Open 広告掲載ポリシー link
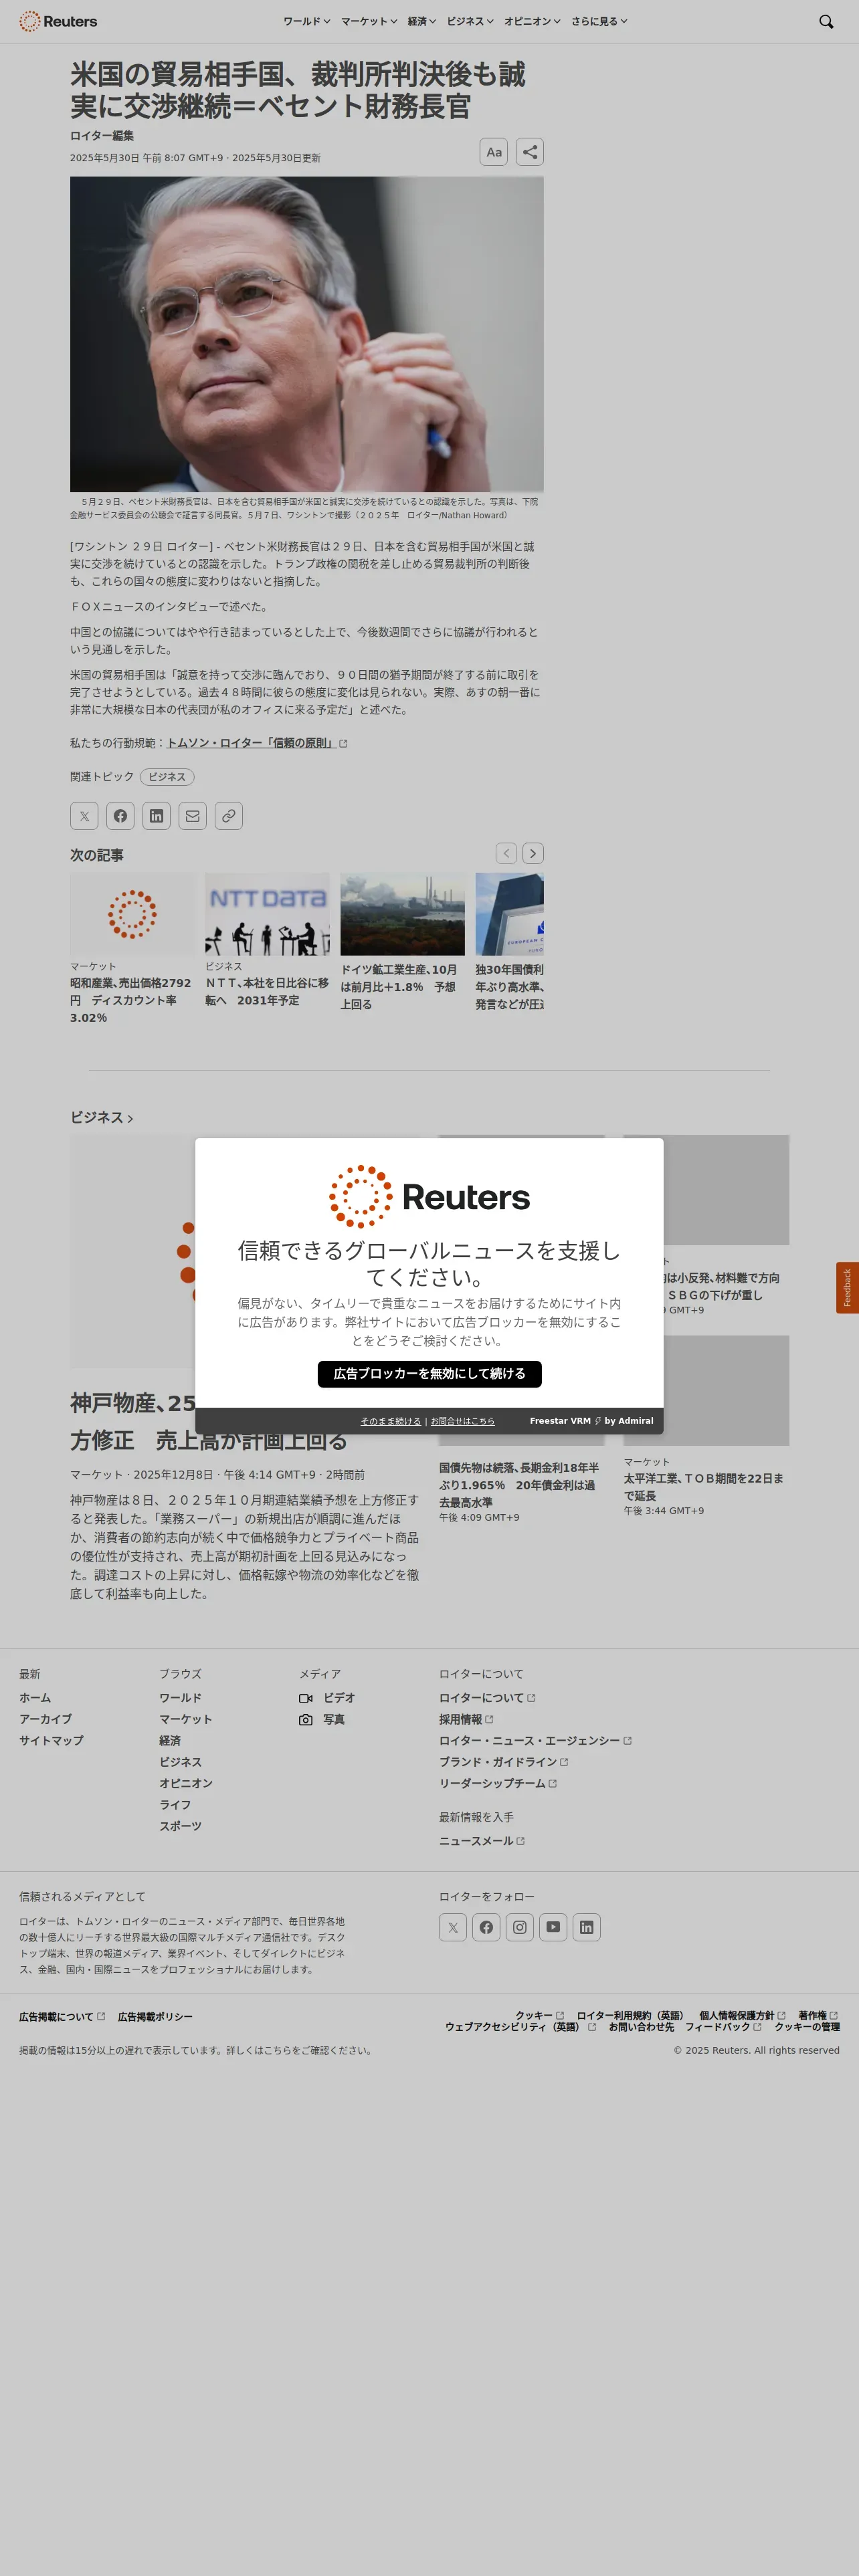Image resolution: width=859 pixels, height=2576 pixels. [x=155, y=2017]
